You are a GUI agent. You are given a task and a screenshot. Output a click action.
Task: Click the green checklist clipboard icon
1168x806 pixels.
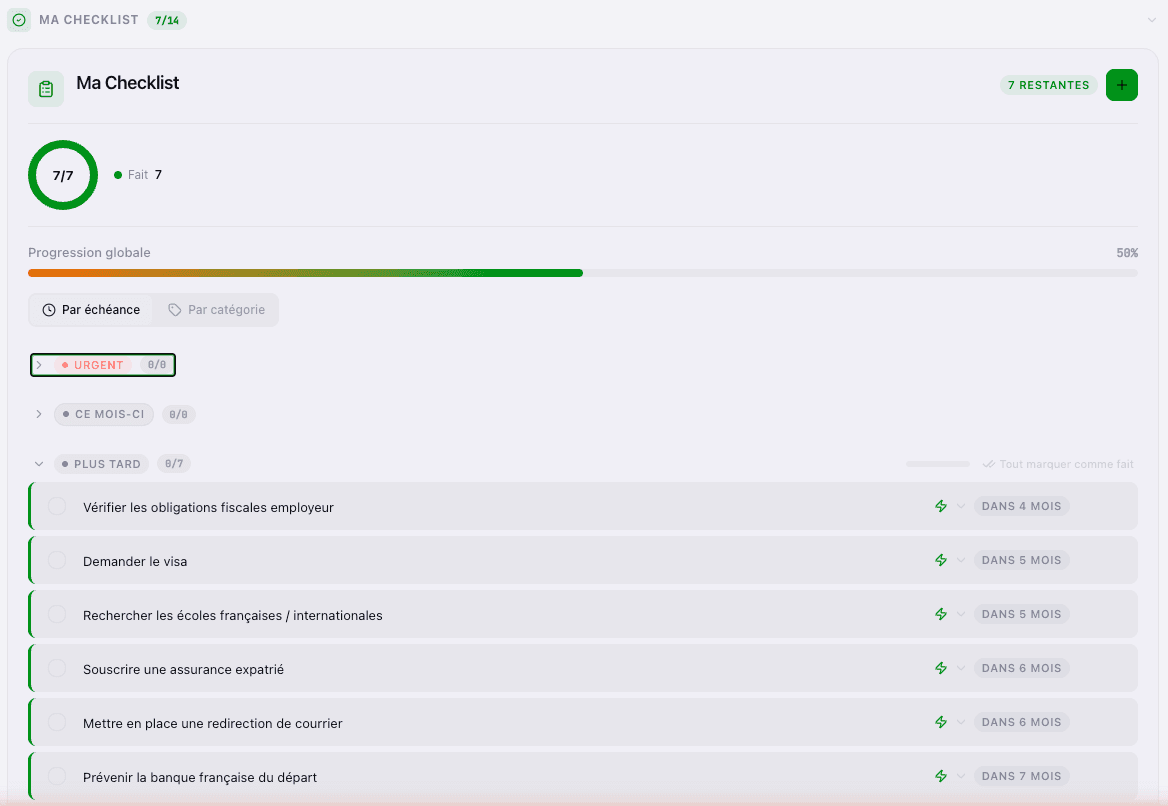coord(46,88)
